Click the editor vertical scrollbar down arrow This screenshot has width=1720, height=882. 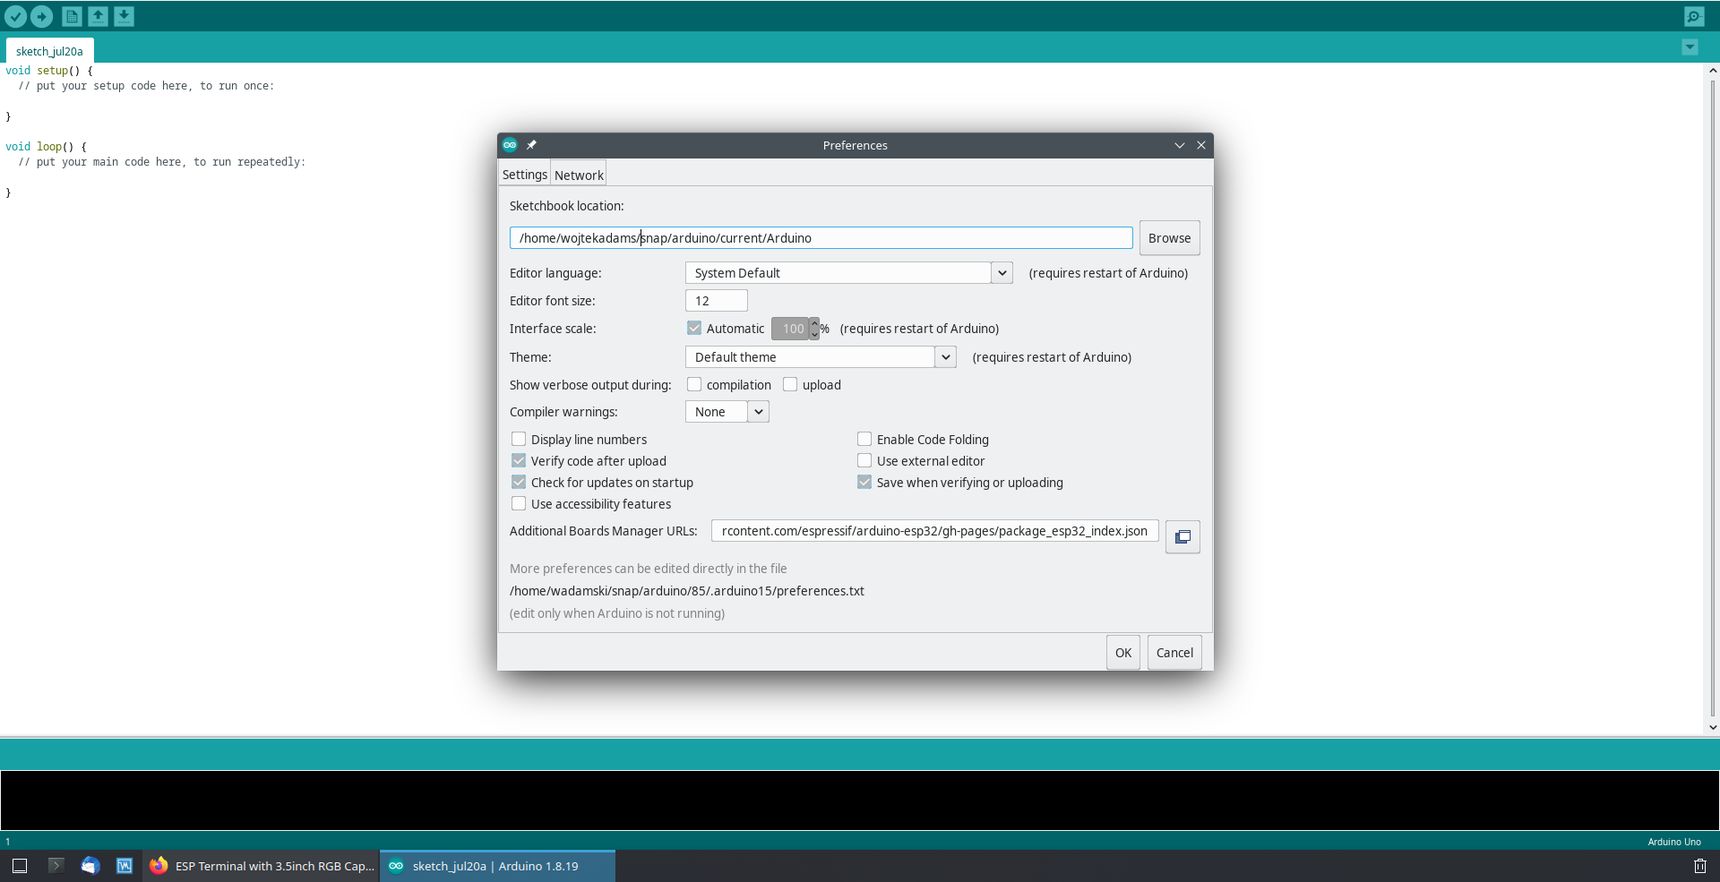pos(1712,727)
